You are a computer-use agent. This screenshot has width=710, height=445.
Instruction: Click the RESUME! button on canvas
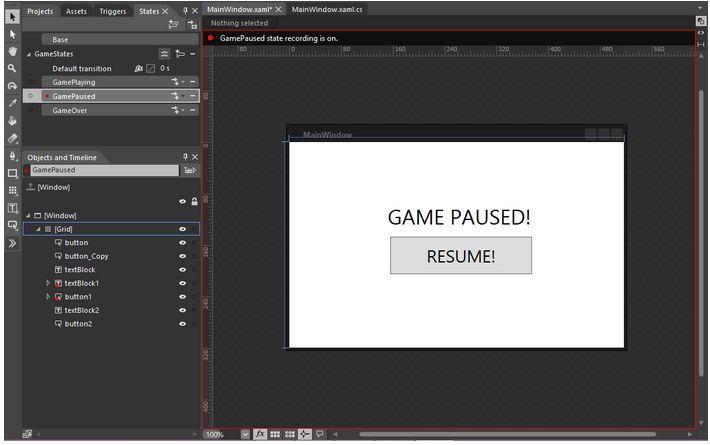pyautogui.click(x=461, y=256)
